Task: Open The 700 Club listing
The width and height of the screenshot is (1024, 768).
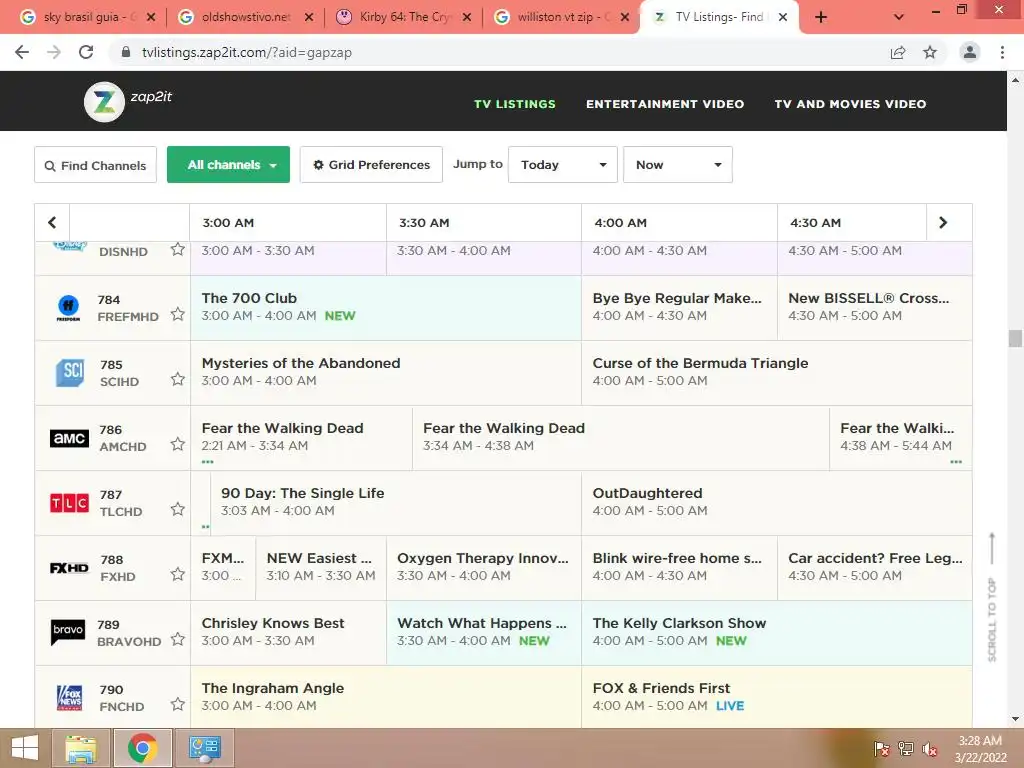Action: [x=386, y=308]
